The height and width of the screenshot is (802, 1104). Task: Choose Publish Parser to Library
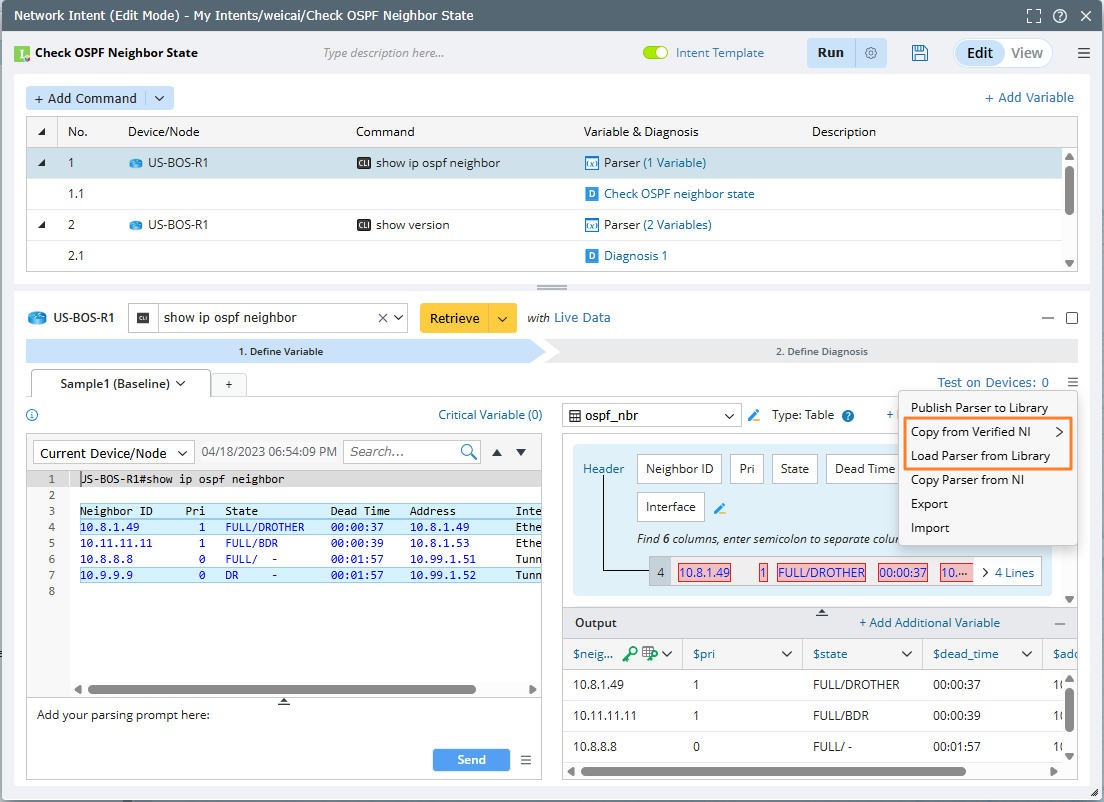point(979,408)
